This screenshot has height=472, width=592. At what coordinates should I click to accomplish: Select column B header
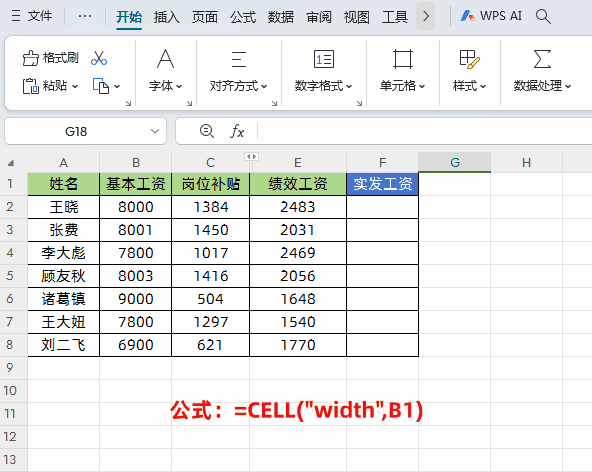pos(136,163)
